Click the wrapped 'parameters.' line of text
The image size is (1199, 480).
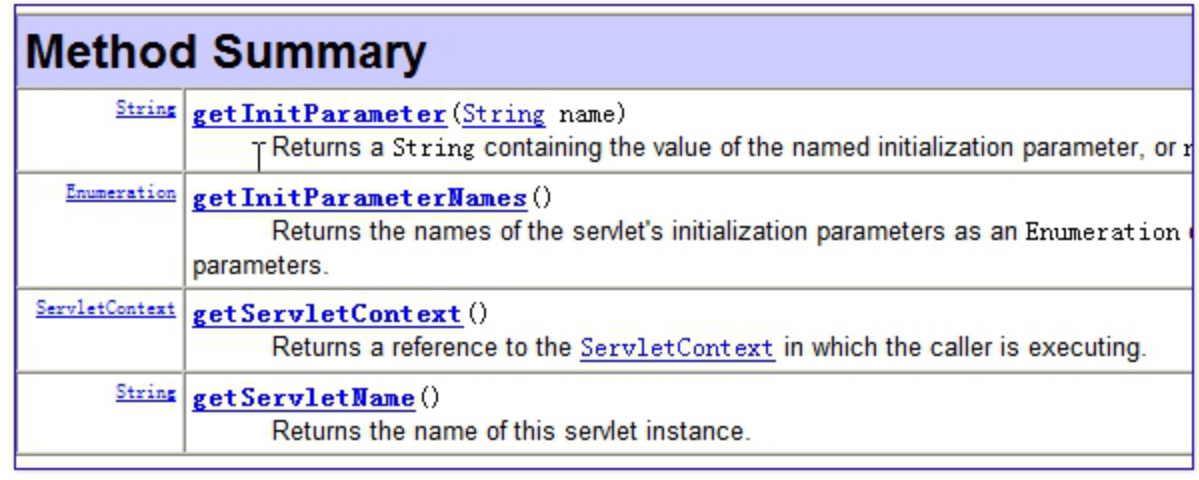coord(260,266)
